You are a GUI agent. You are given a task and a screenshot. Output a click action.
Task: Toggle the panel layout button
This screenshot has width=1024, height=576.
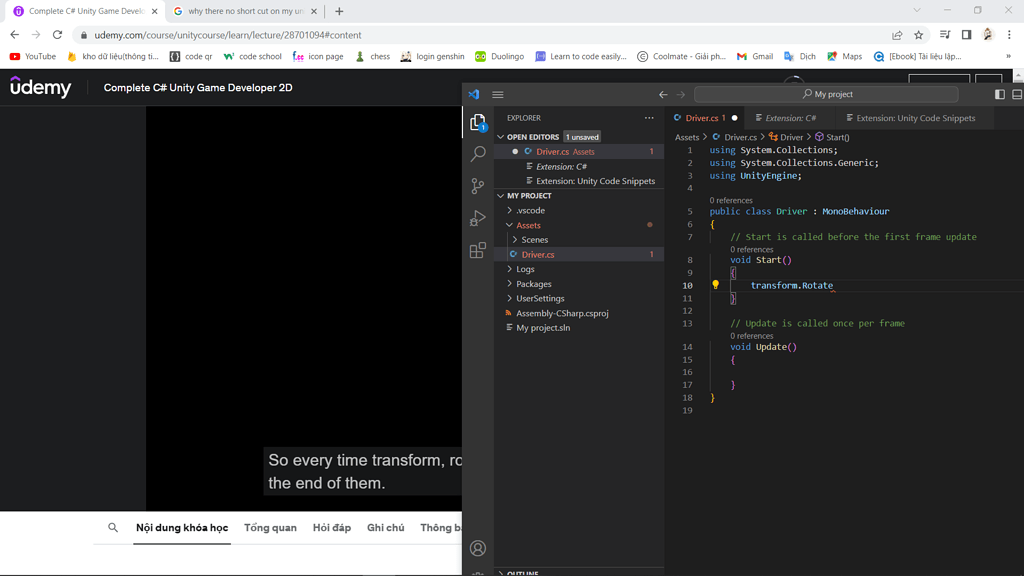coord(1017,95)
